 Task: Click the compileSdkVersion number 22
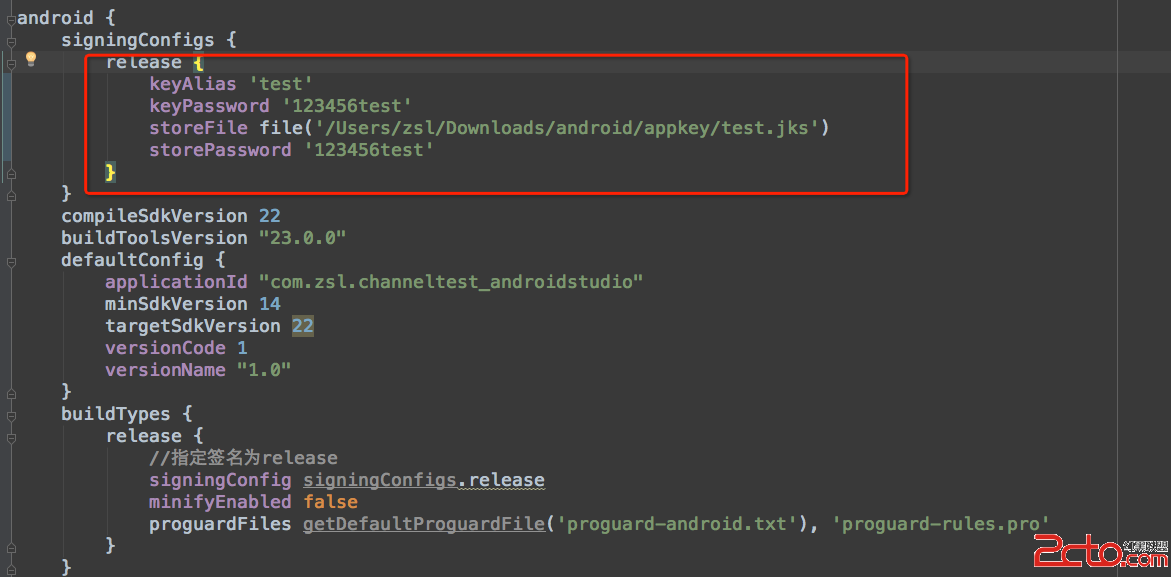[x=269, y=216]
